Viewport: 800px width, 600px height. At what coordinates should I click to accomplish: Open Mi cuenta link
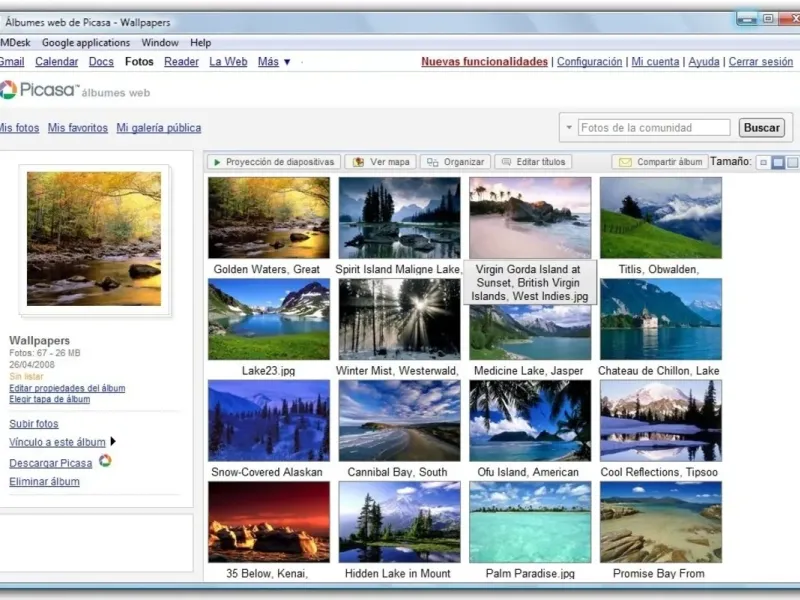pos(655,62)
